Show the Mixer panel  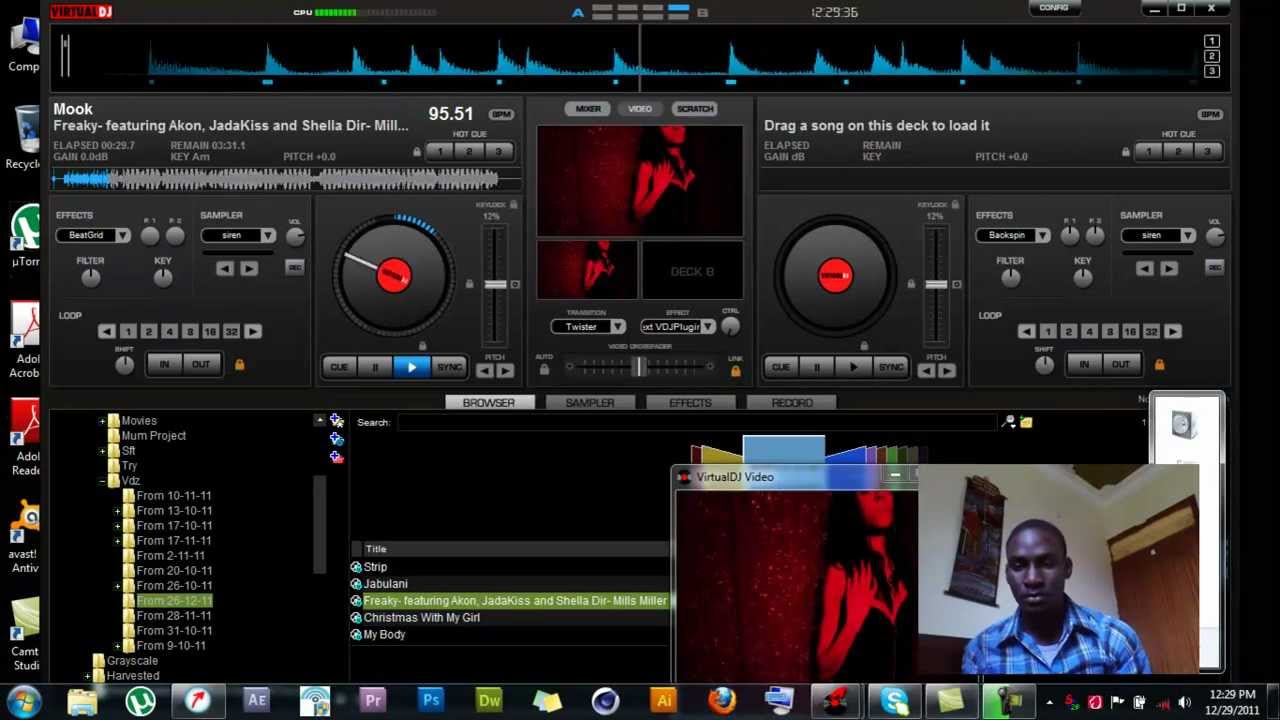coord(588,109)
